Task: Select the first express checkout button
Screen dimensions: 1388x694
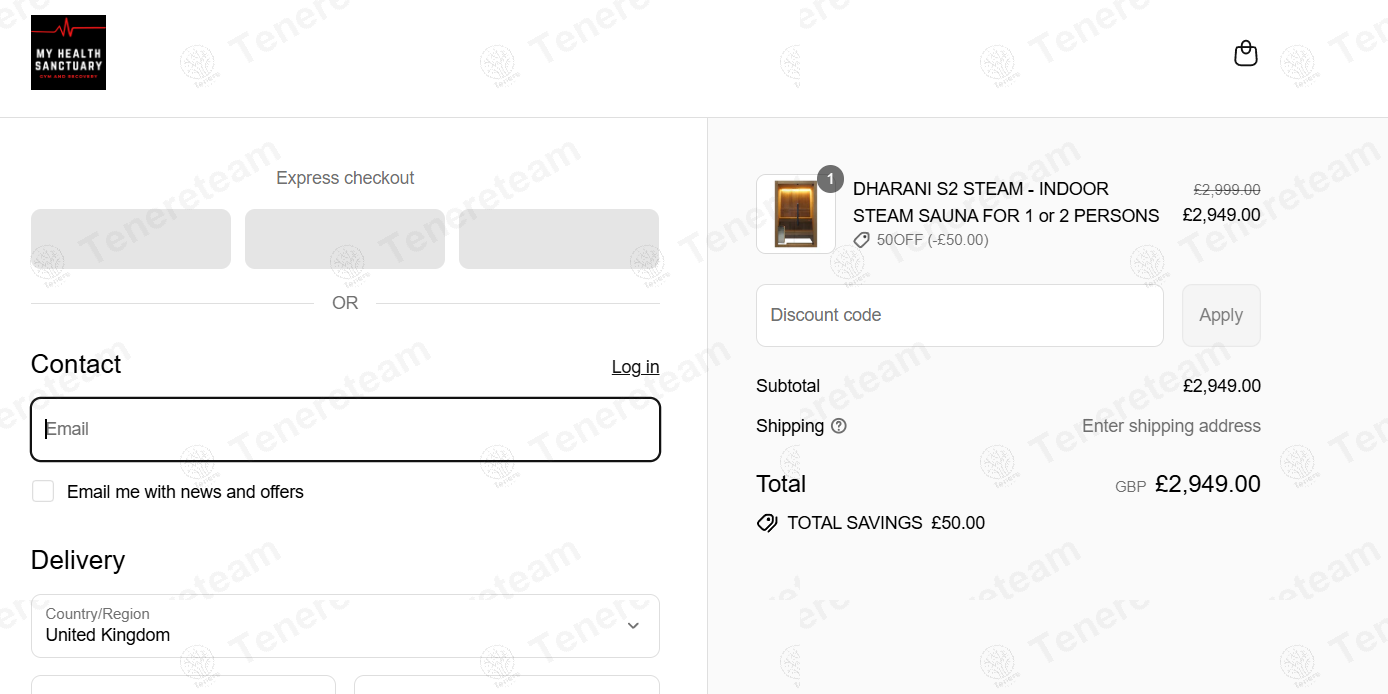Action: click(x=131, y=239)
